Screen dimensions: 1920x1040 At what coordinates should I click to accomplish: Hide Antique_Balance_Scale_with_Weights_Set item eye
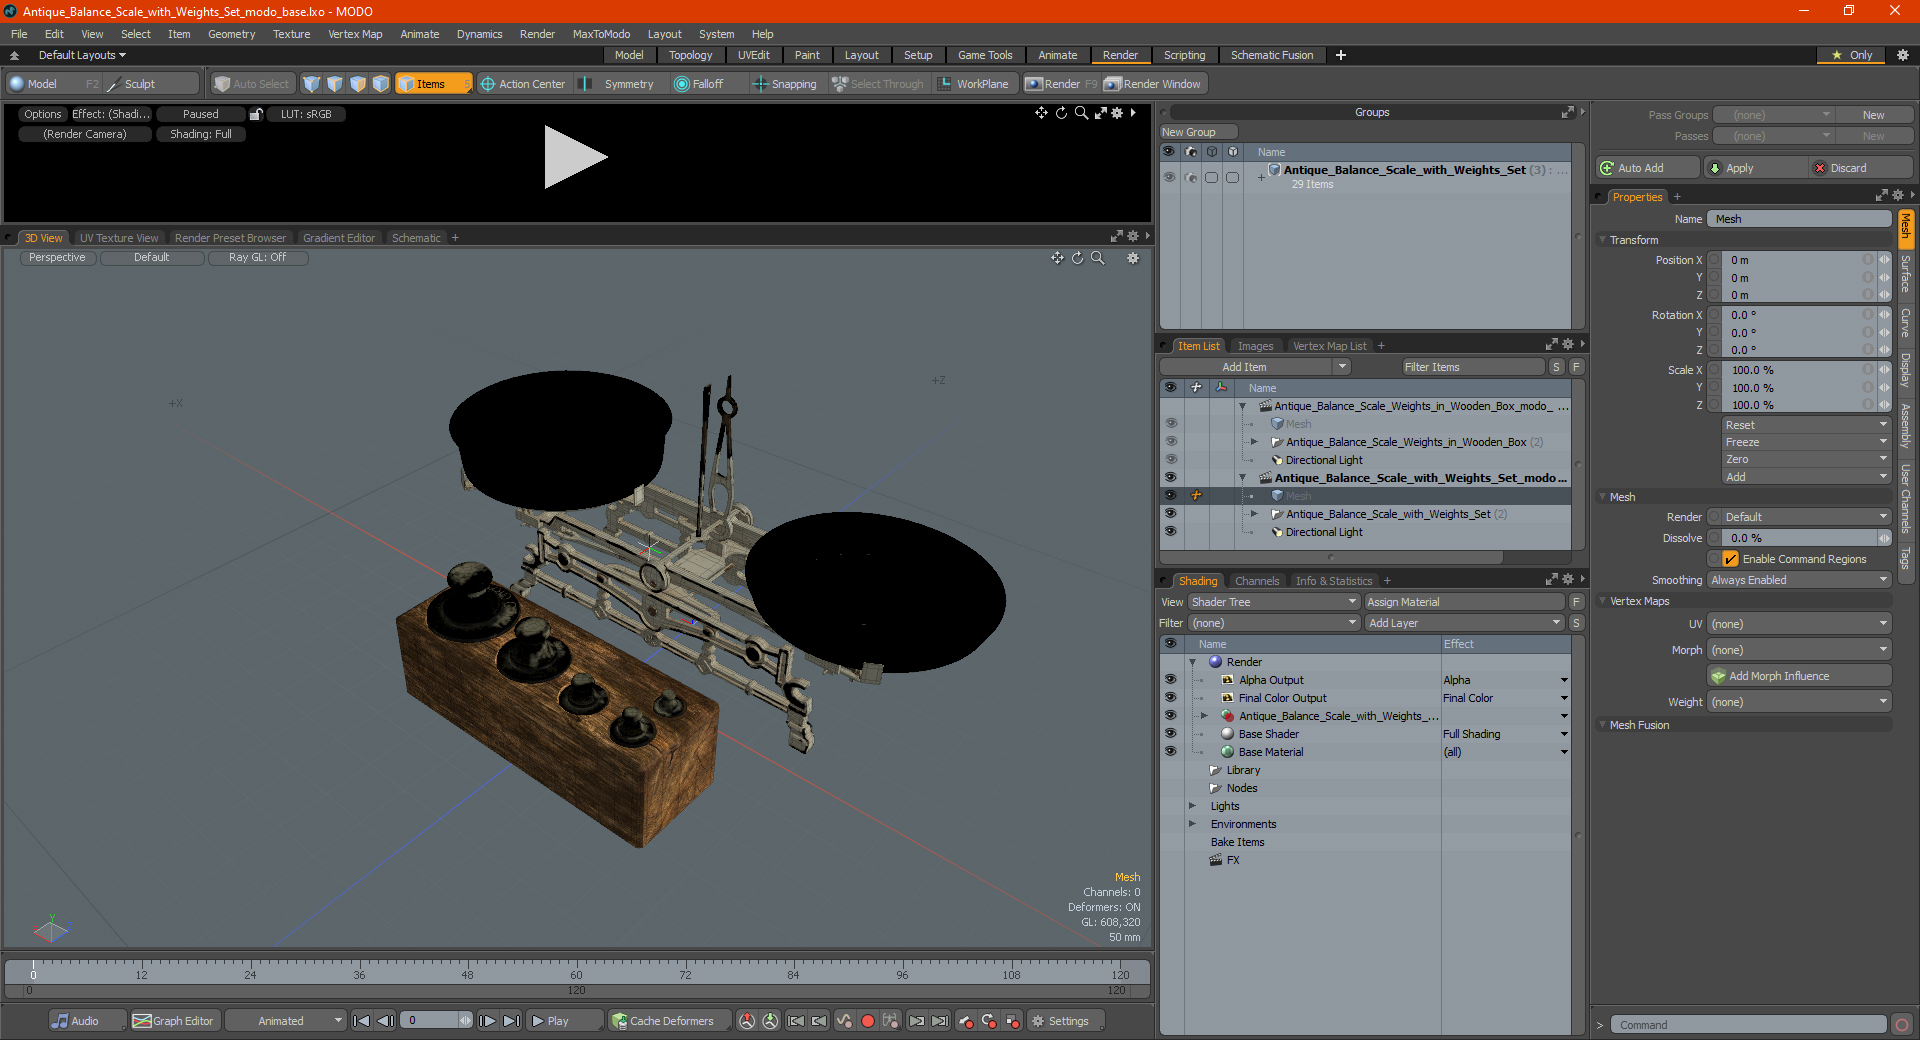1170,514
